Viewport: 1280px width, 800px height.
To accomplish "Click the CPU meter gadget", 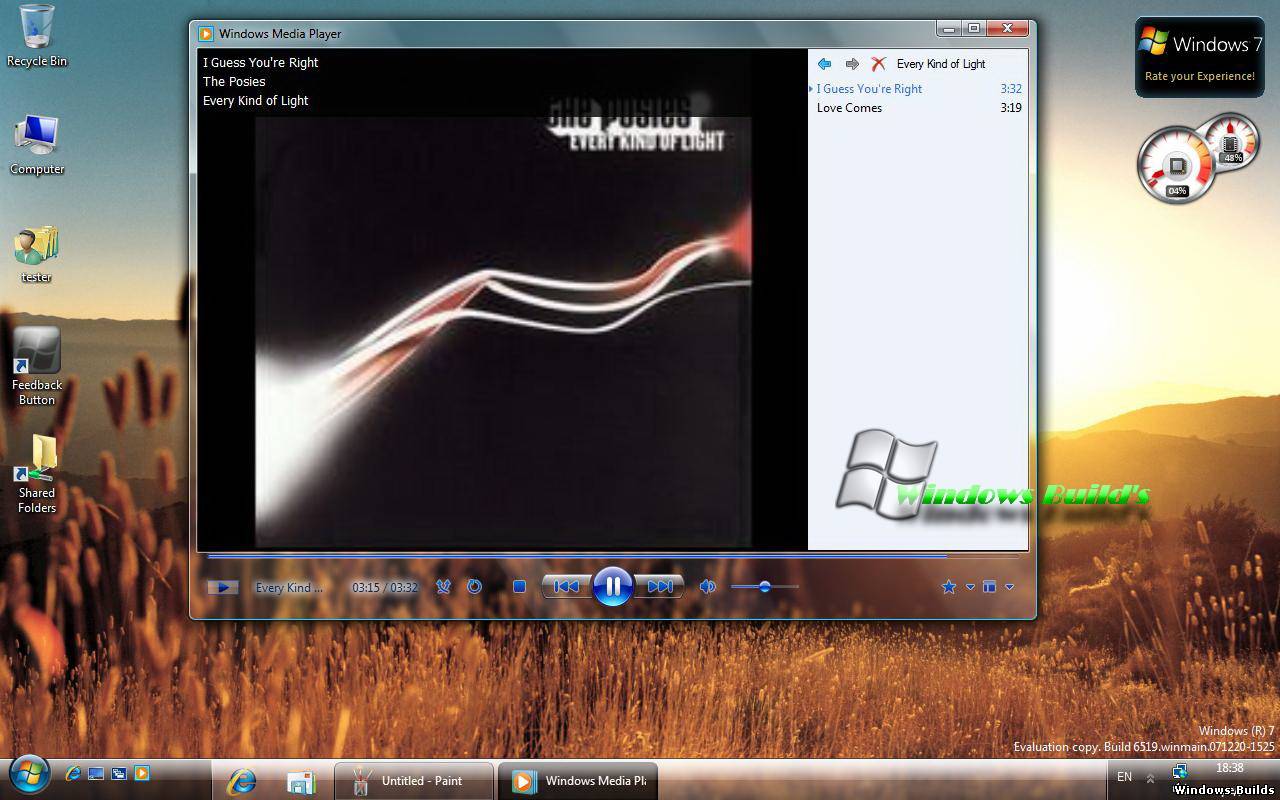I will click(1178, 165).
